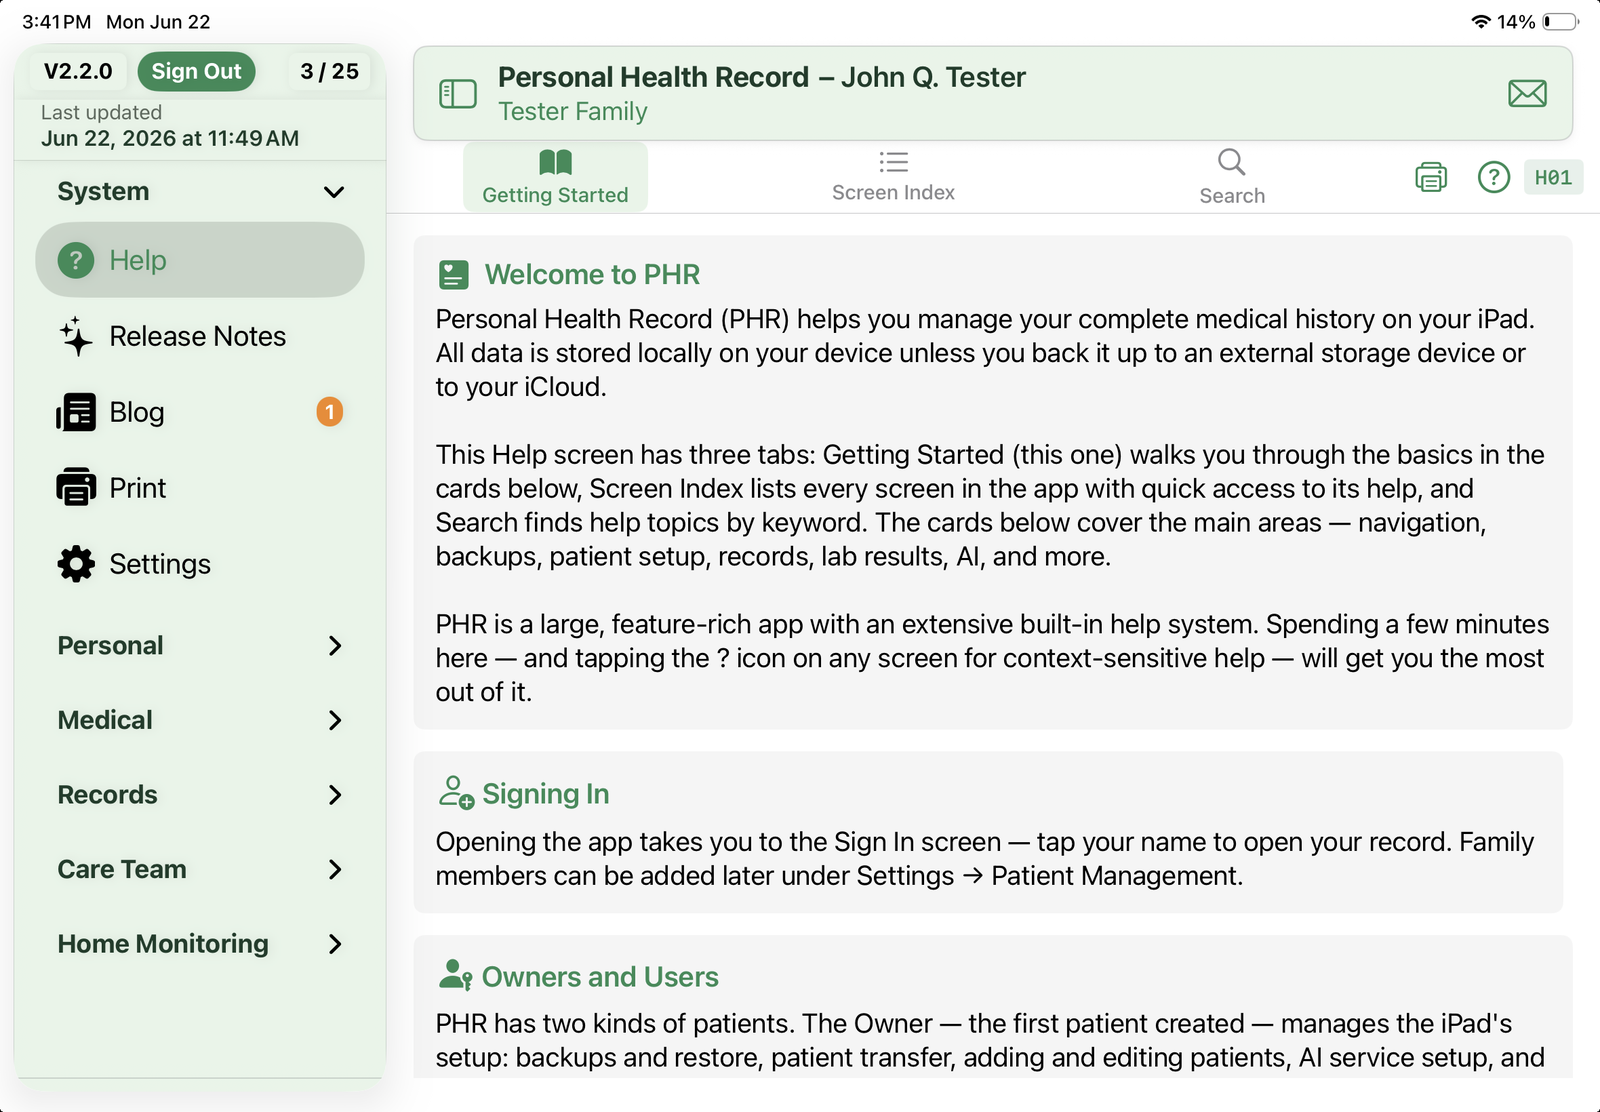Click the battery indicator icon
1600x1112 pixels.
click(1560, 22)
